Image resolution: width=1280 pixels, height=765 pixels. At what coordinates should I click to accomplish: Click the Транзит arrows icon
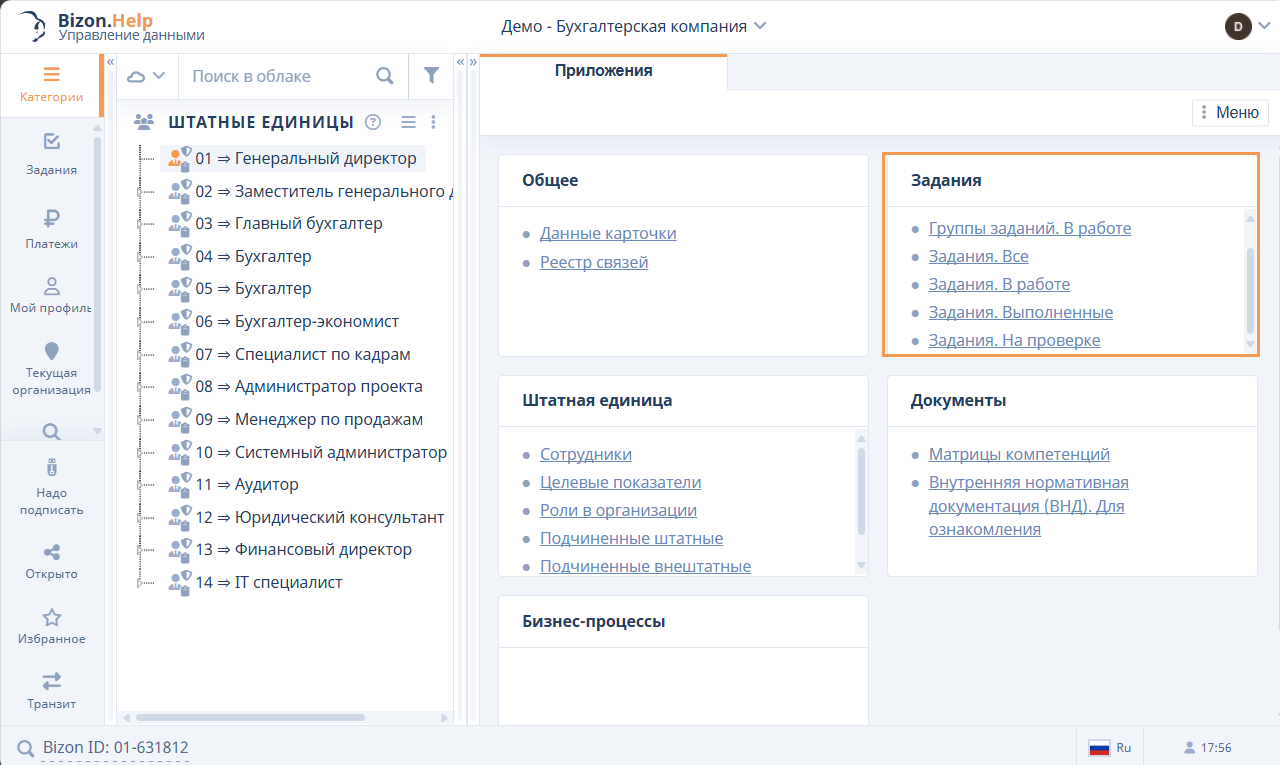point(51,682)
